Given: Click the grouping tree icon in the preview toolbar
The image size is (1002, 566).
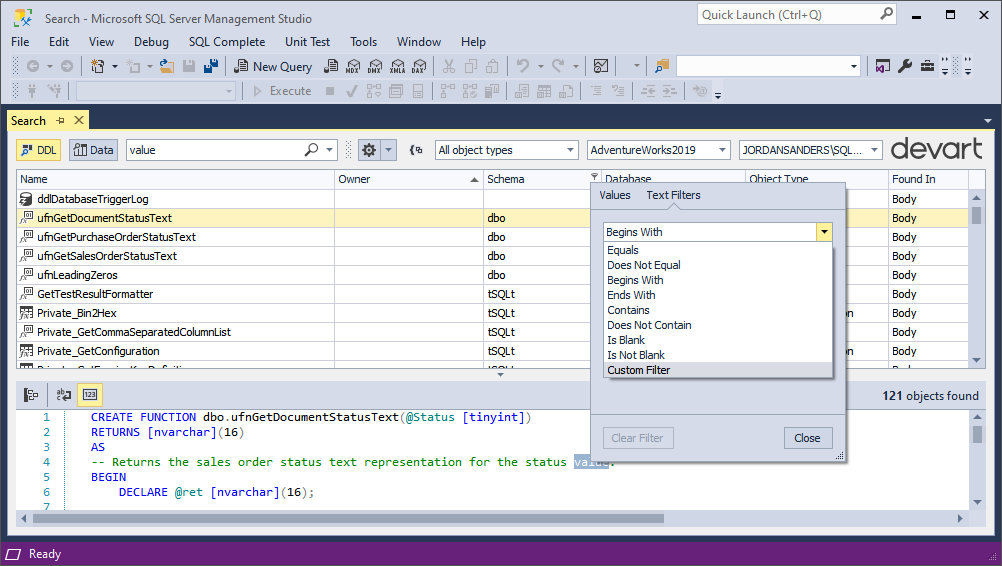Looking at the screenshot, I should [x=31, y=395].
